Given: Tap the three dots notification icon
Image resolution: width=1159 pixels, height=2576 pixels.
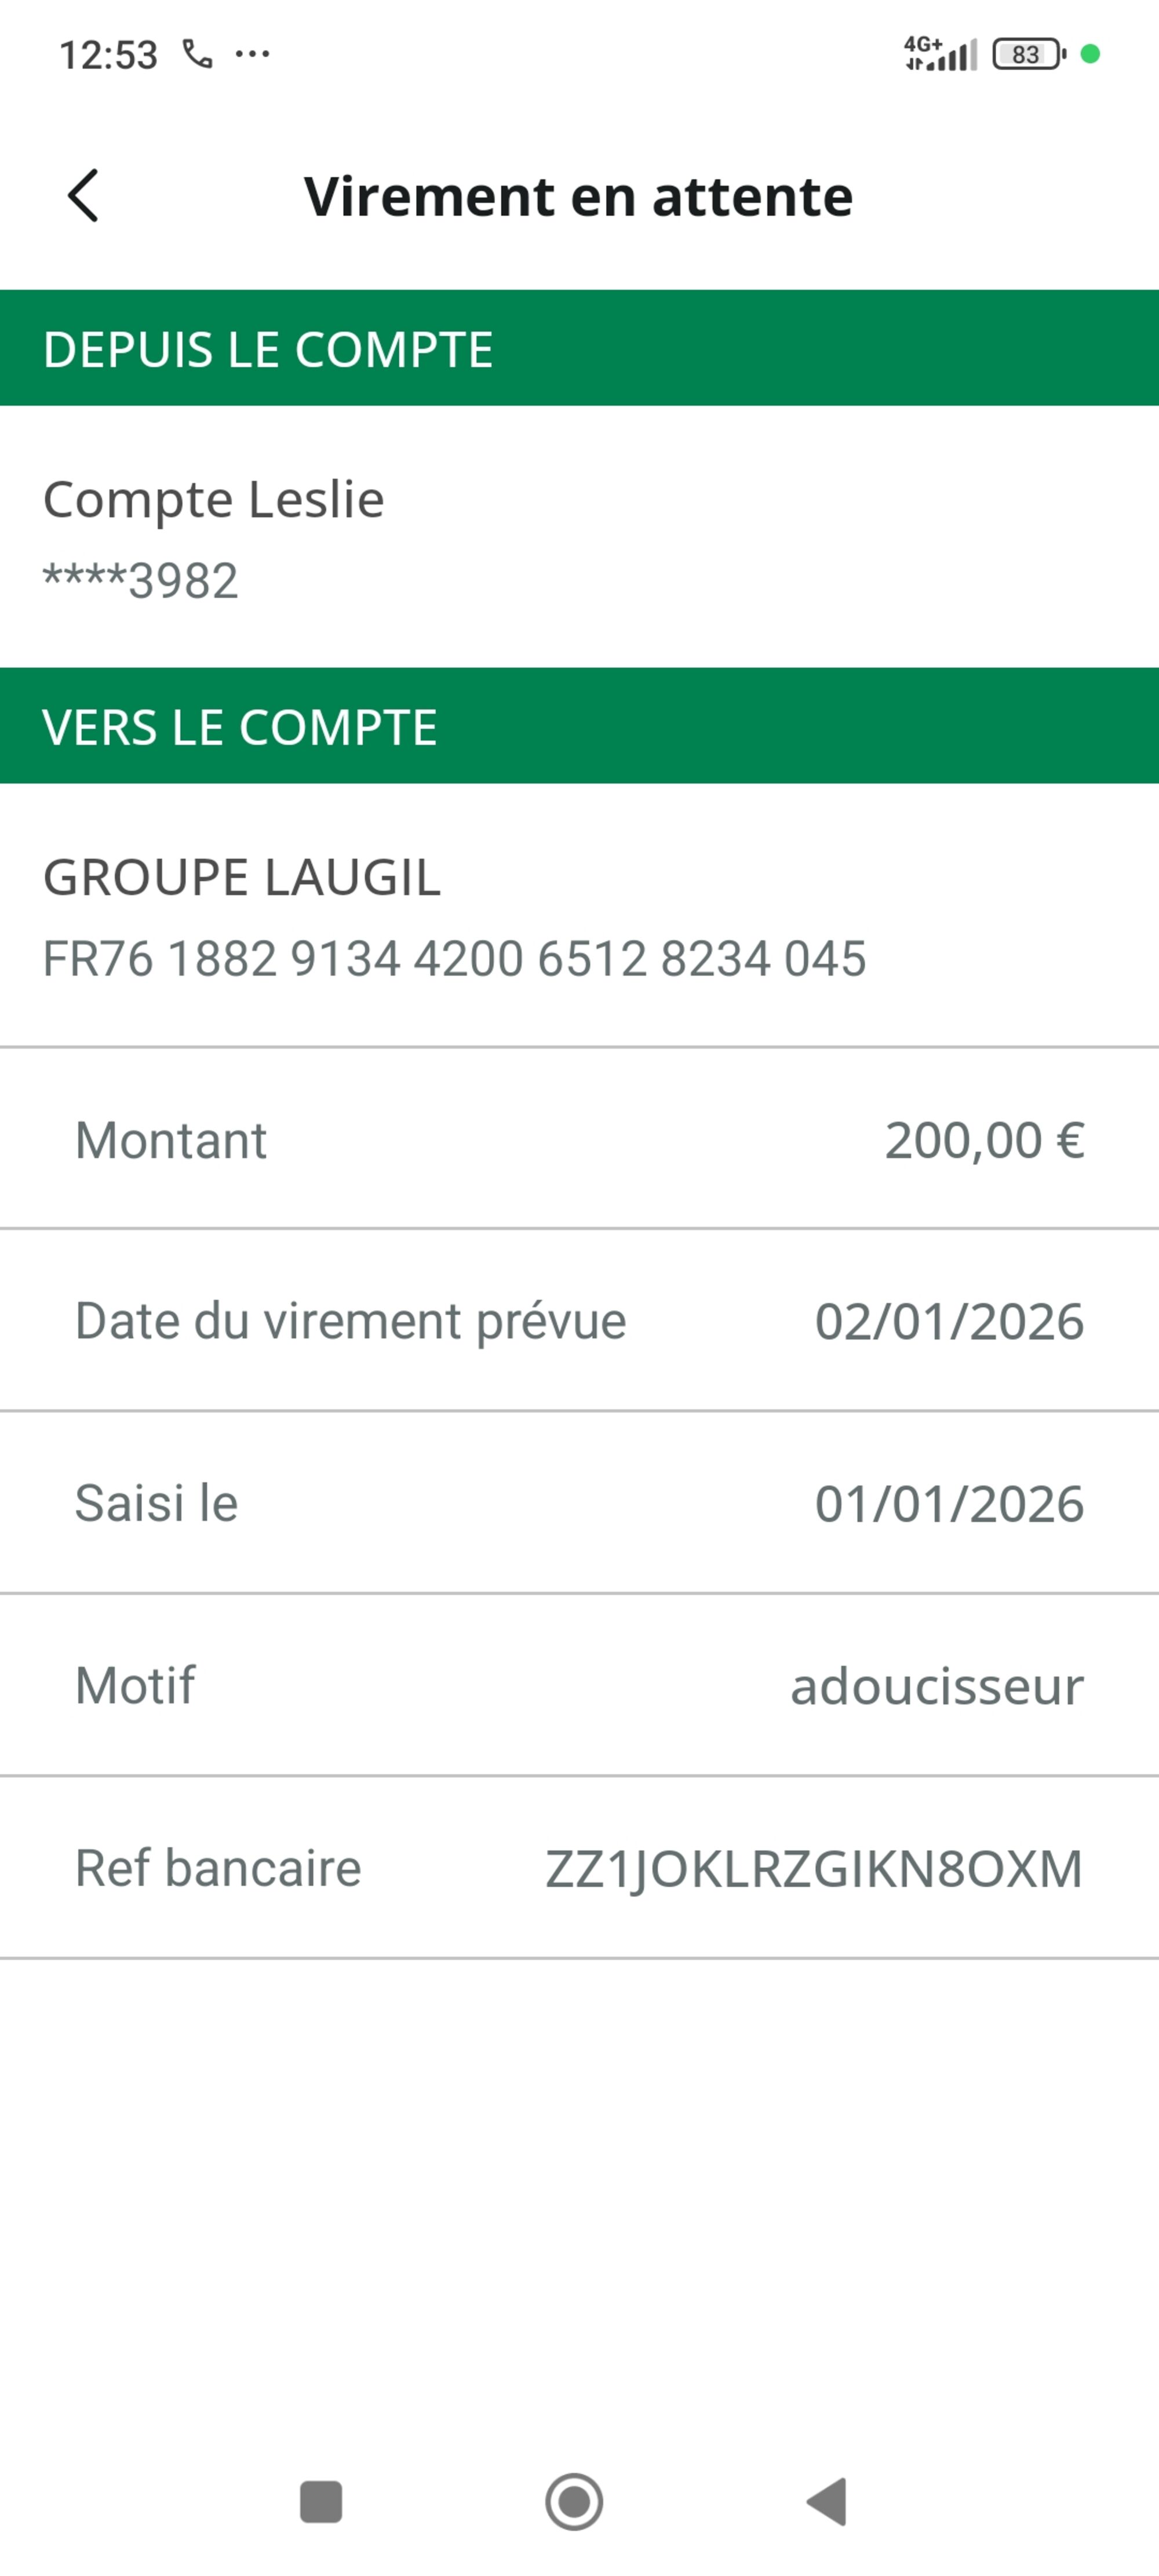Looking at the screenshot, I should pyautogui.click(x=252, y=54).
